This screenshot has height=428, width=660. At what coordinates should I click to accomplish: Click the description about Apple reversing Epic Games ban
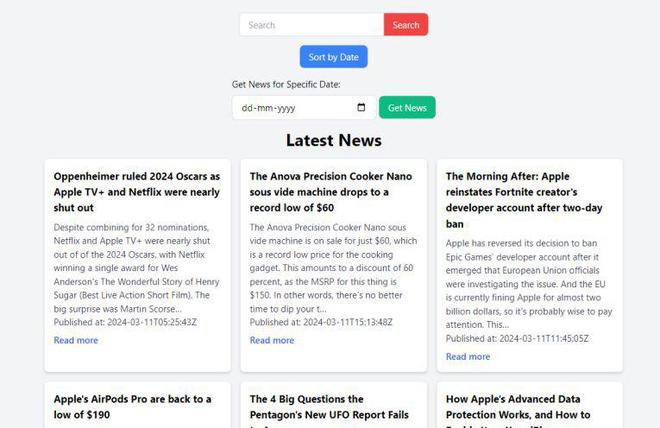(x=529, y=284)
